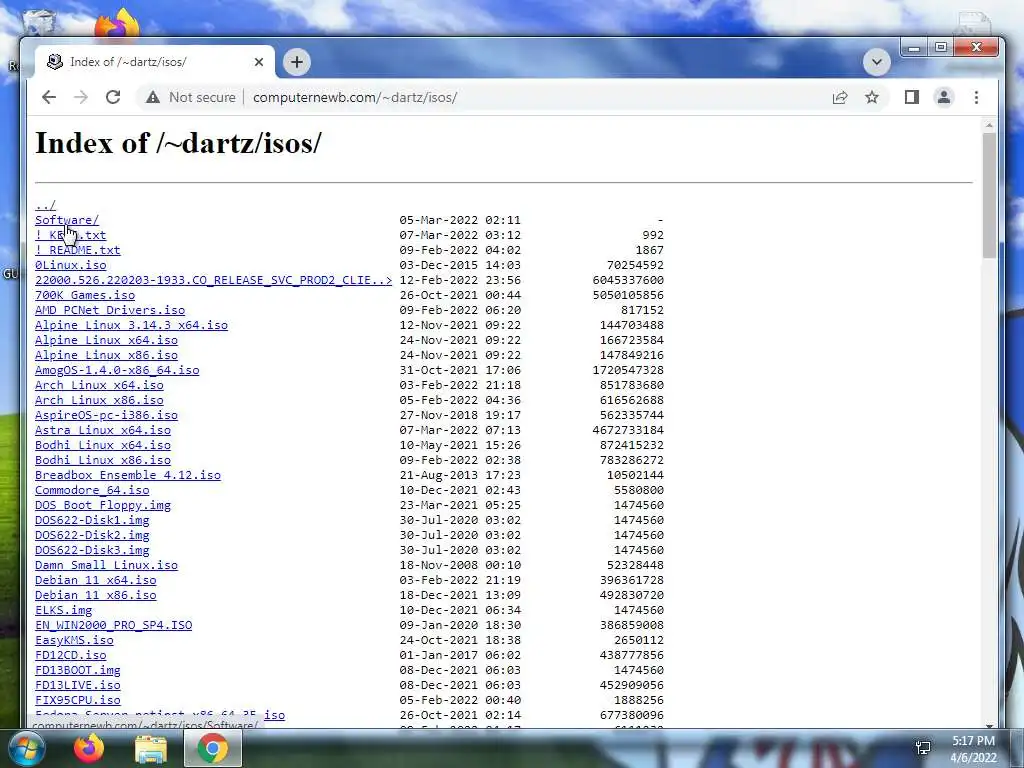The image size is (1024, 768).
Task: Click the Chrome taskbar button
Action: tap(212, 748)
